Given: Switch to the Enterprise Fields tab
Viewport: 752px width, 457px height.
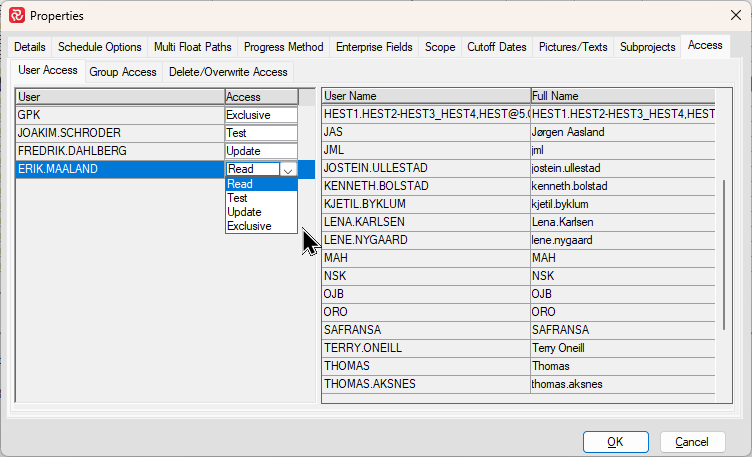Looking at the screenshot, I should pos(374,47).
